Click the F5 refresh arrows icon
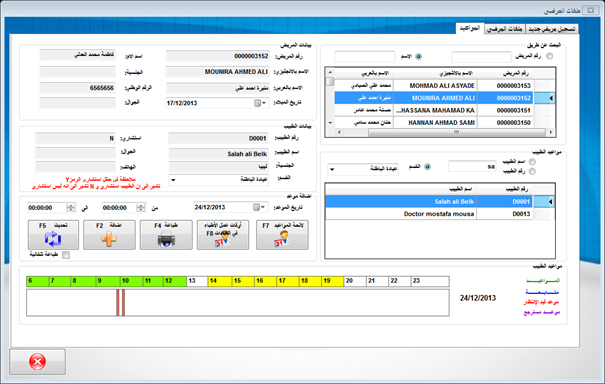The height and width of the screenshot is (384, 605). click(53, 239)
